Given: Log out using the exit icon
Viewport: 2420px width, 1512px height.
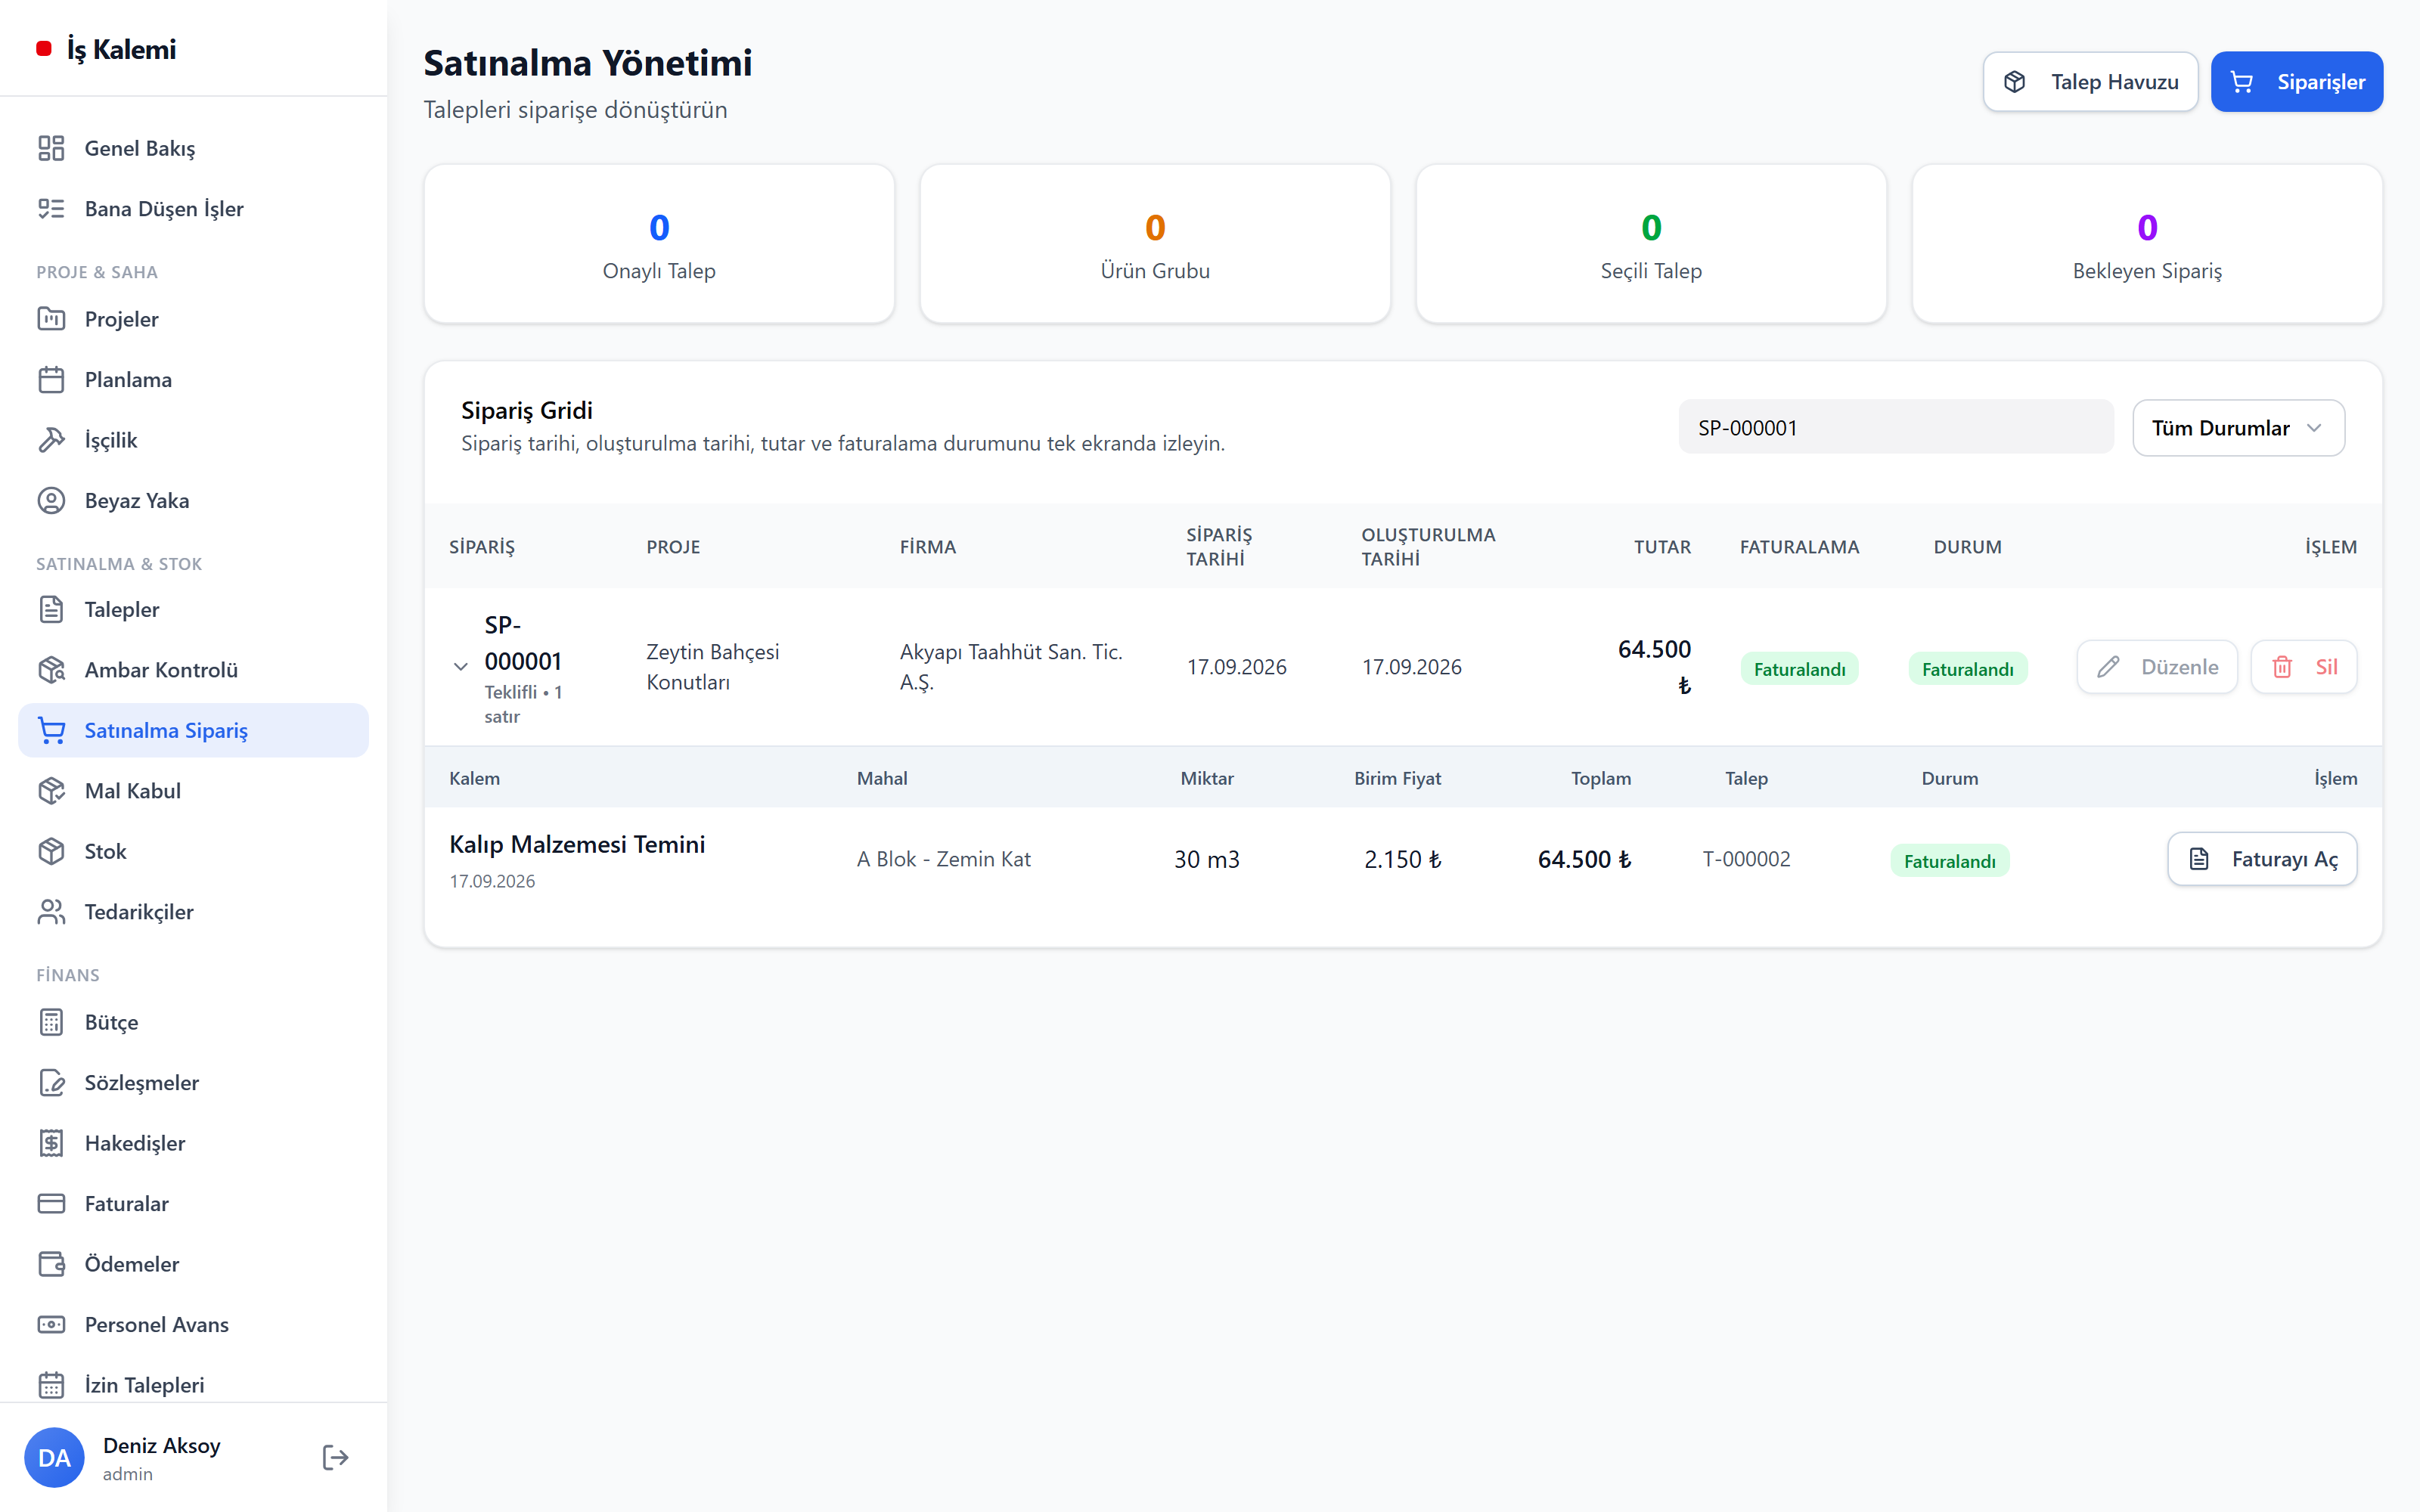Looking at the screenshot, I should tap(336, 1457).
